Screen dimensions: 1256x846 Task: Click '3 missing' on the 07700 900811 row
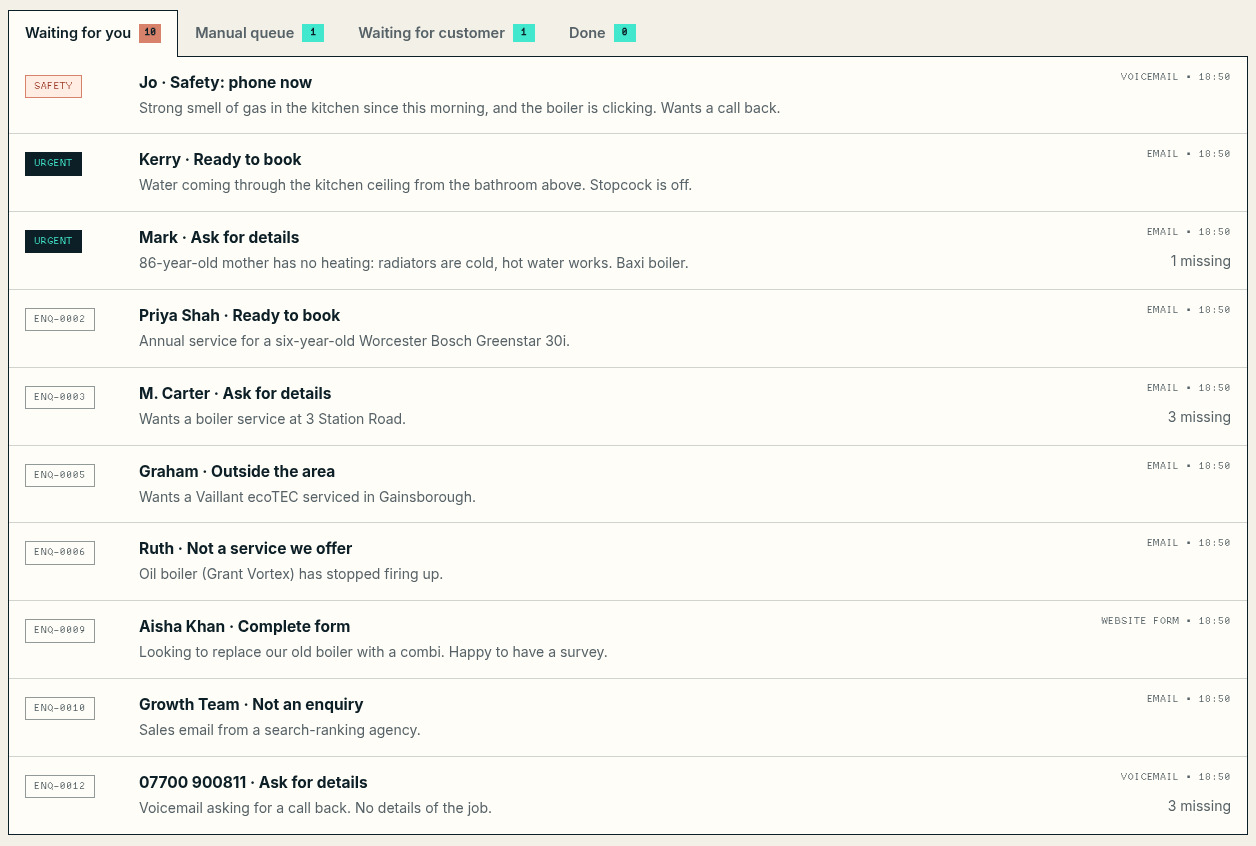[x=1199, y=806]
